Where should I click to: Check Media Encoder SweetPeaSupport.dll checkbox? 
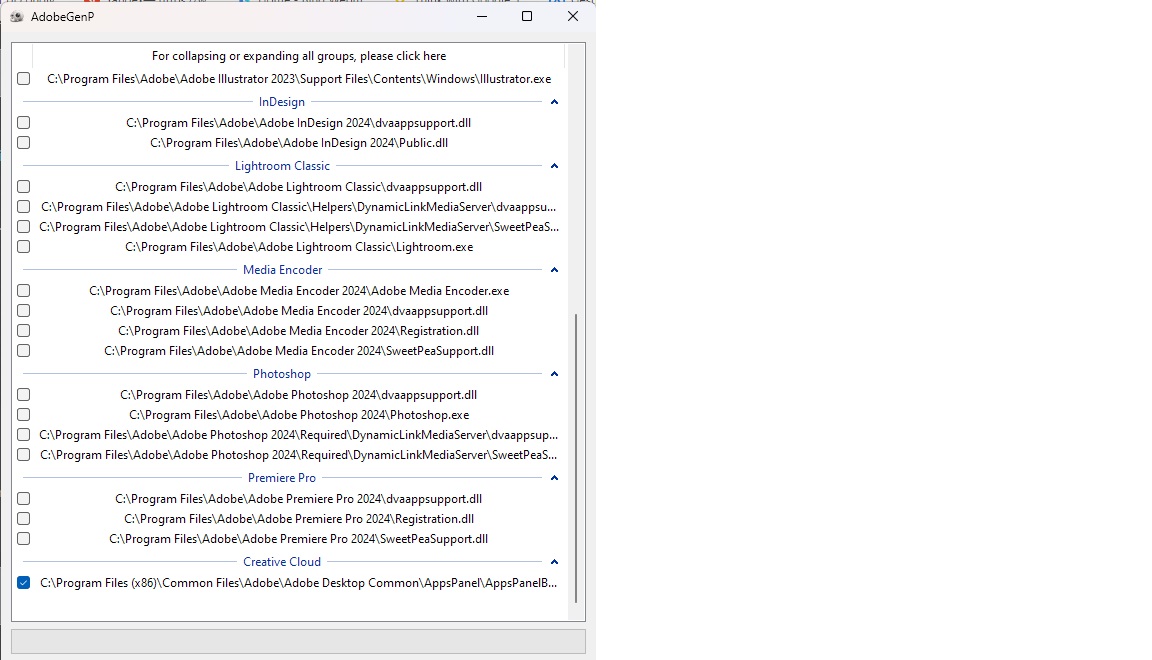coord(24,351)
